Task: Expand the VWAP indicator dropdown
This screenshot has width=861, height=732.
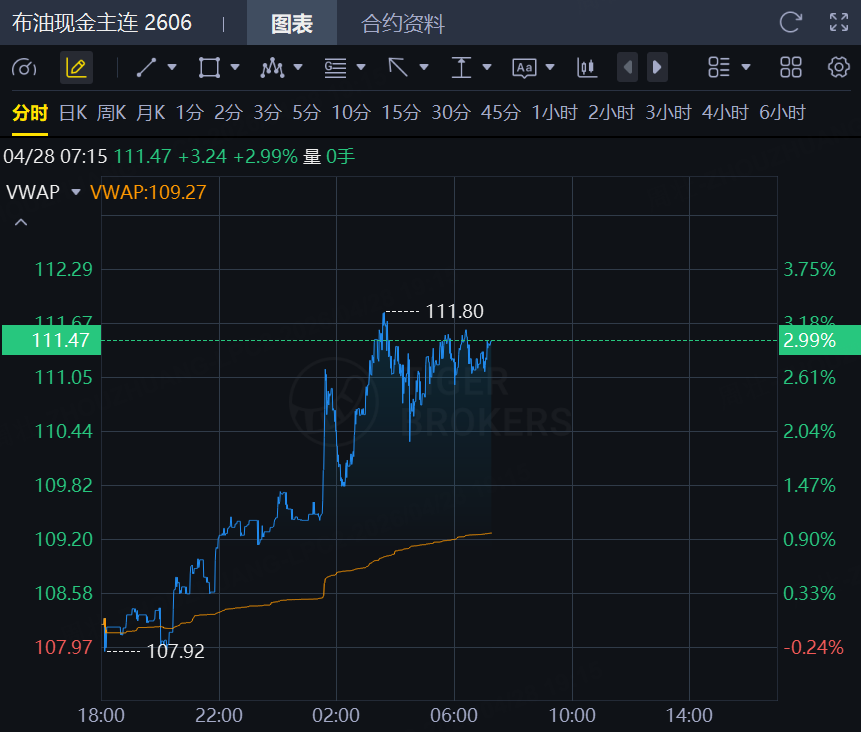Action: pos(75,192)
